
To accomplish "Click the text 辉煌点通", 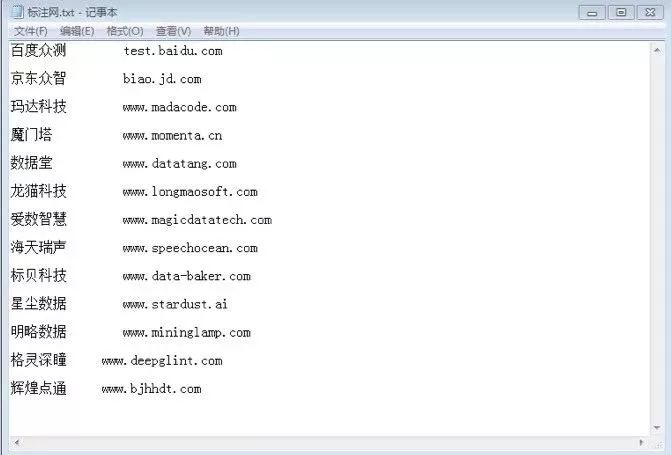I will pos(39,388).
